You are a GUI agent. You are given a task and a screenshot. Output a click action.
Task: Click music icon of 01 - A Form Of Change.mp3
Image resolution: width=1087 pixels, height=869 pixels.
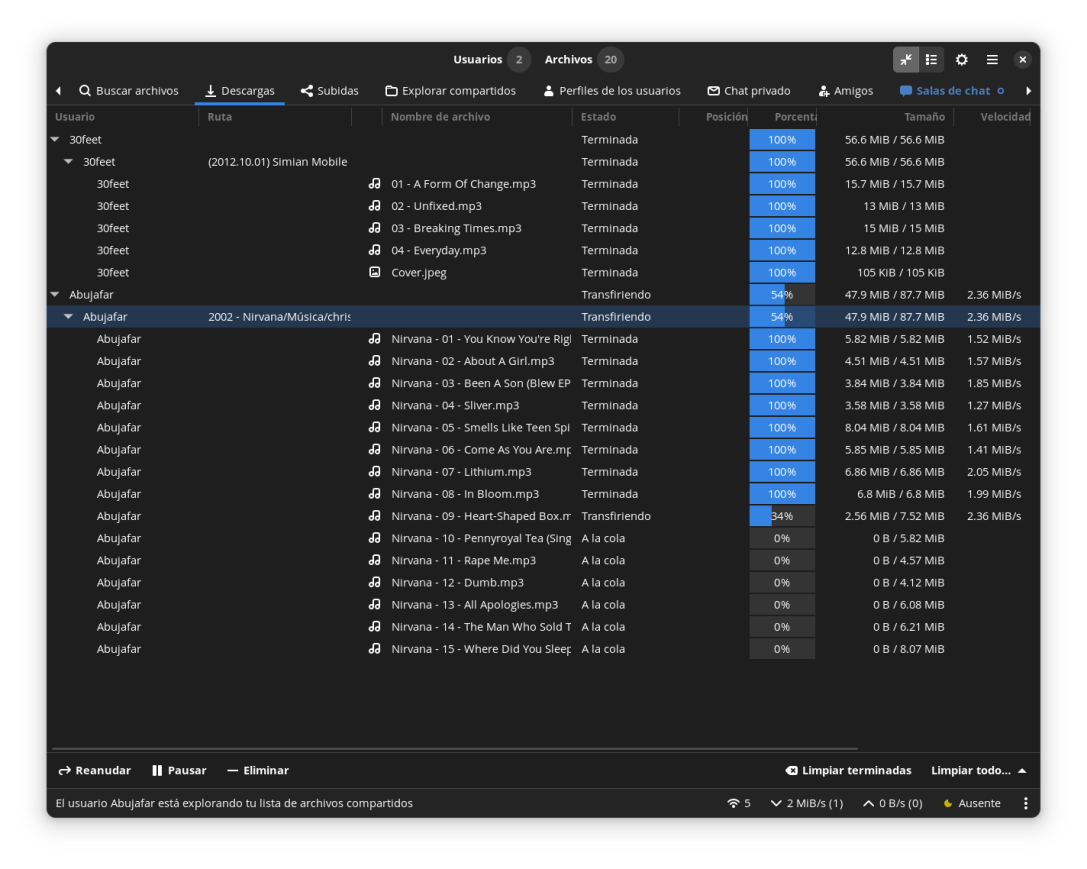pyautogui.click(x=374, y=184)
